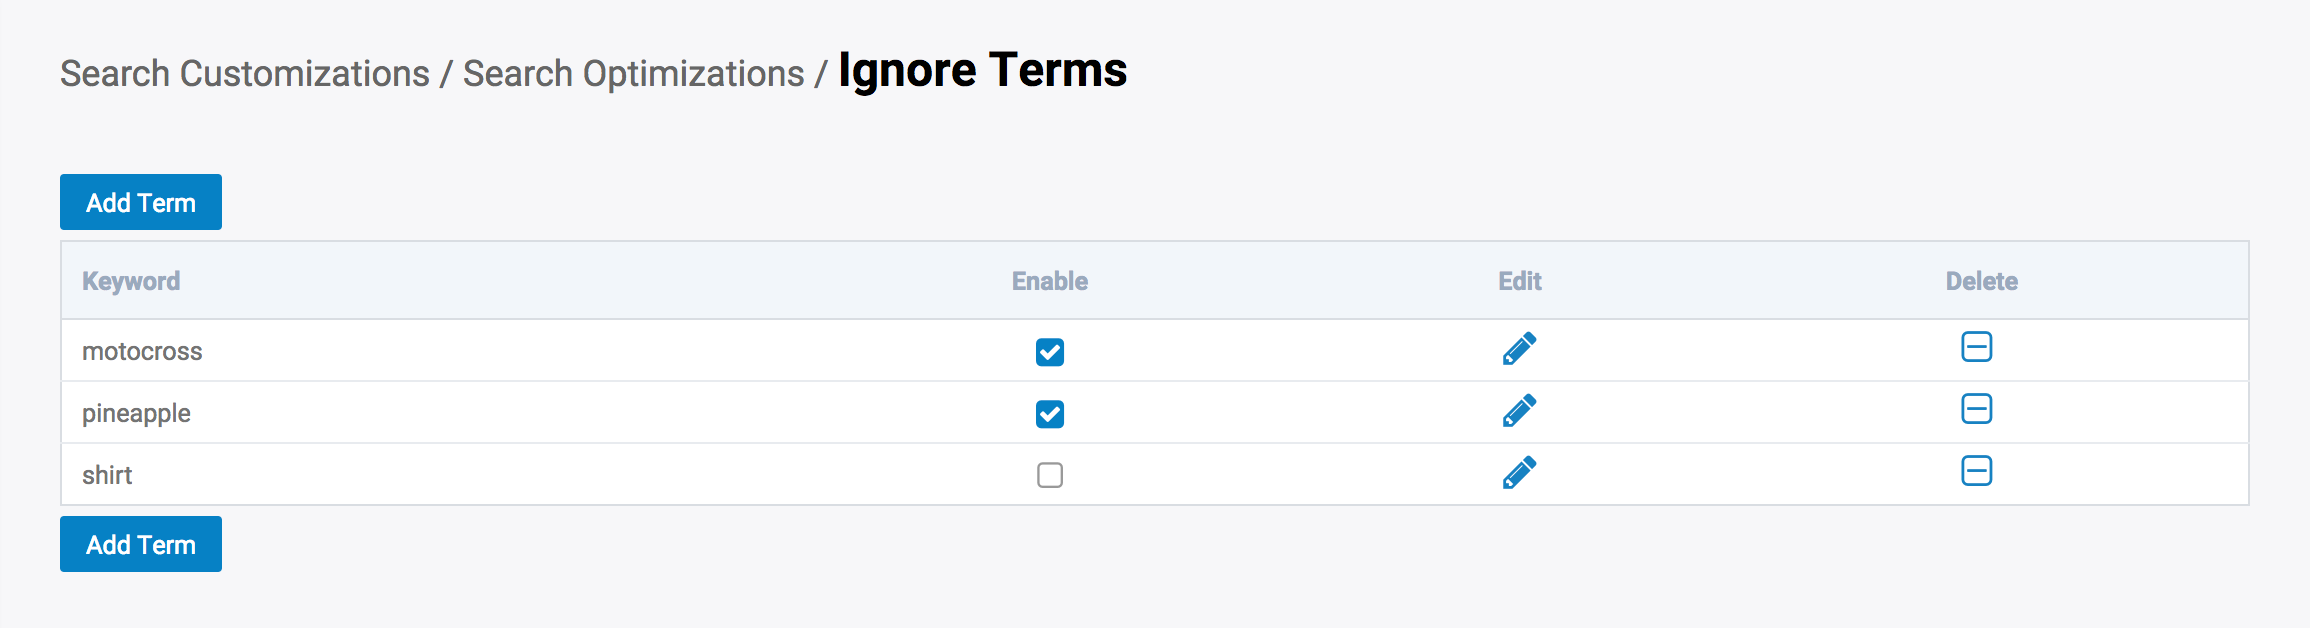Edit the pineapple ignore term
Screen dimensions: 2310x628
click(x=1519, y=411)
